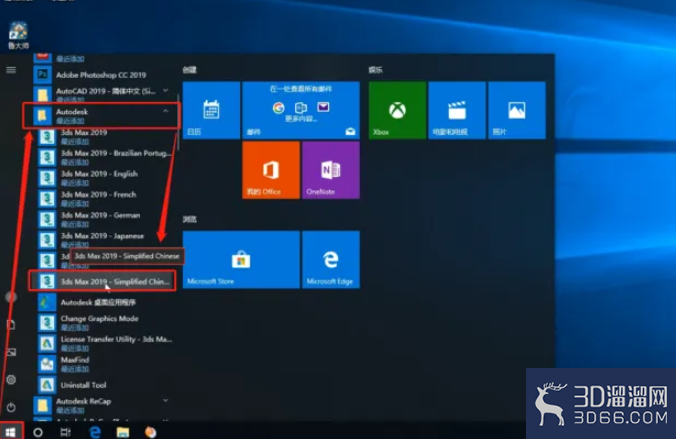The height and width of the screenshot is (439, 676).
Task: Open the Xbox tile
Action: tap(397, 110)
